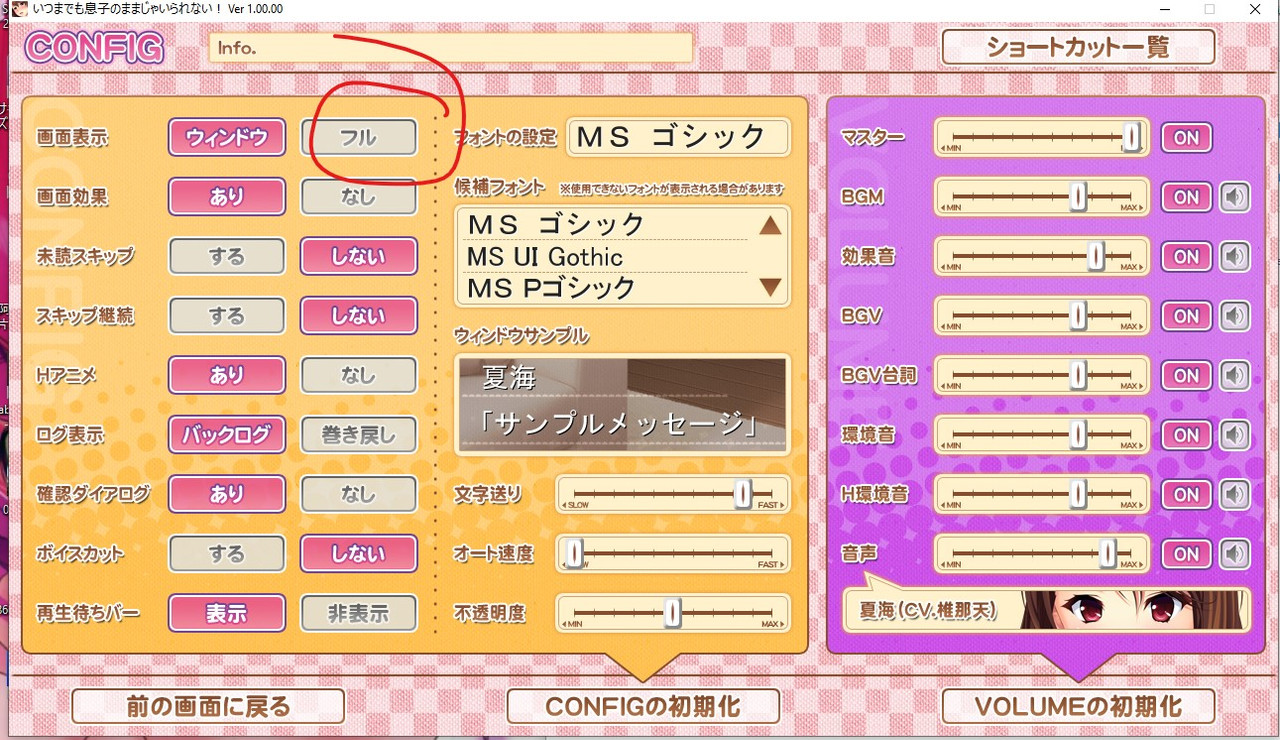Expand font list with the up arrow

[x=770, y=226]
